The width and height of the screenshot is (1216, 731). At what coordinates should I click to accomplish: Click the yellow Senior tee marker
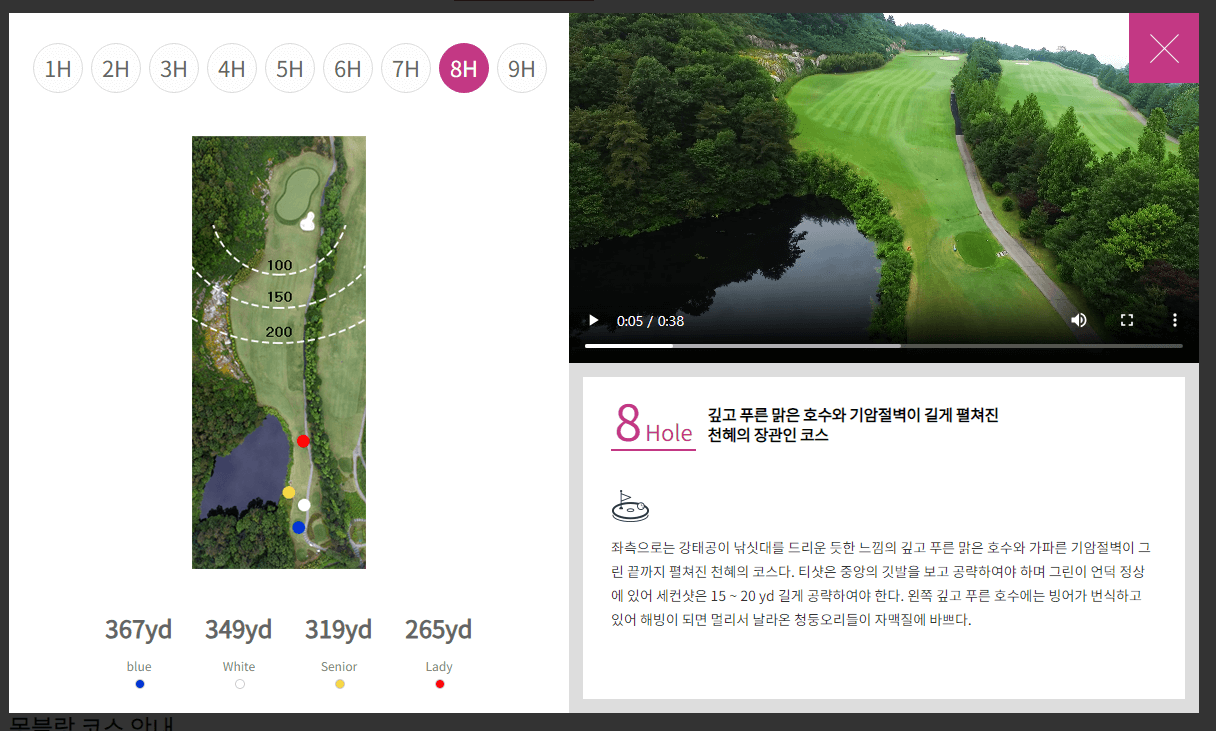click(x=288, y=491)
